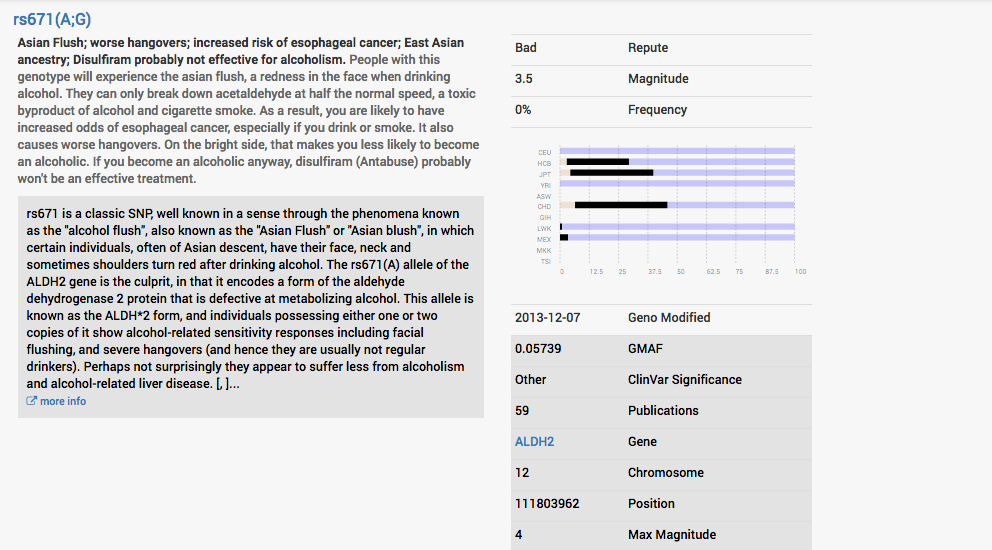Image resolution: width=992 pixels, height=550 pixels.
Task: Click the Geno Modified date 2013-12-07
Action: 547,318
